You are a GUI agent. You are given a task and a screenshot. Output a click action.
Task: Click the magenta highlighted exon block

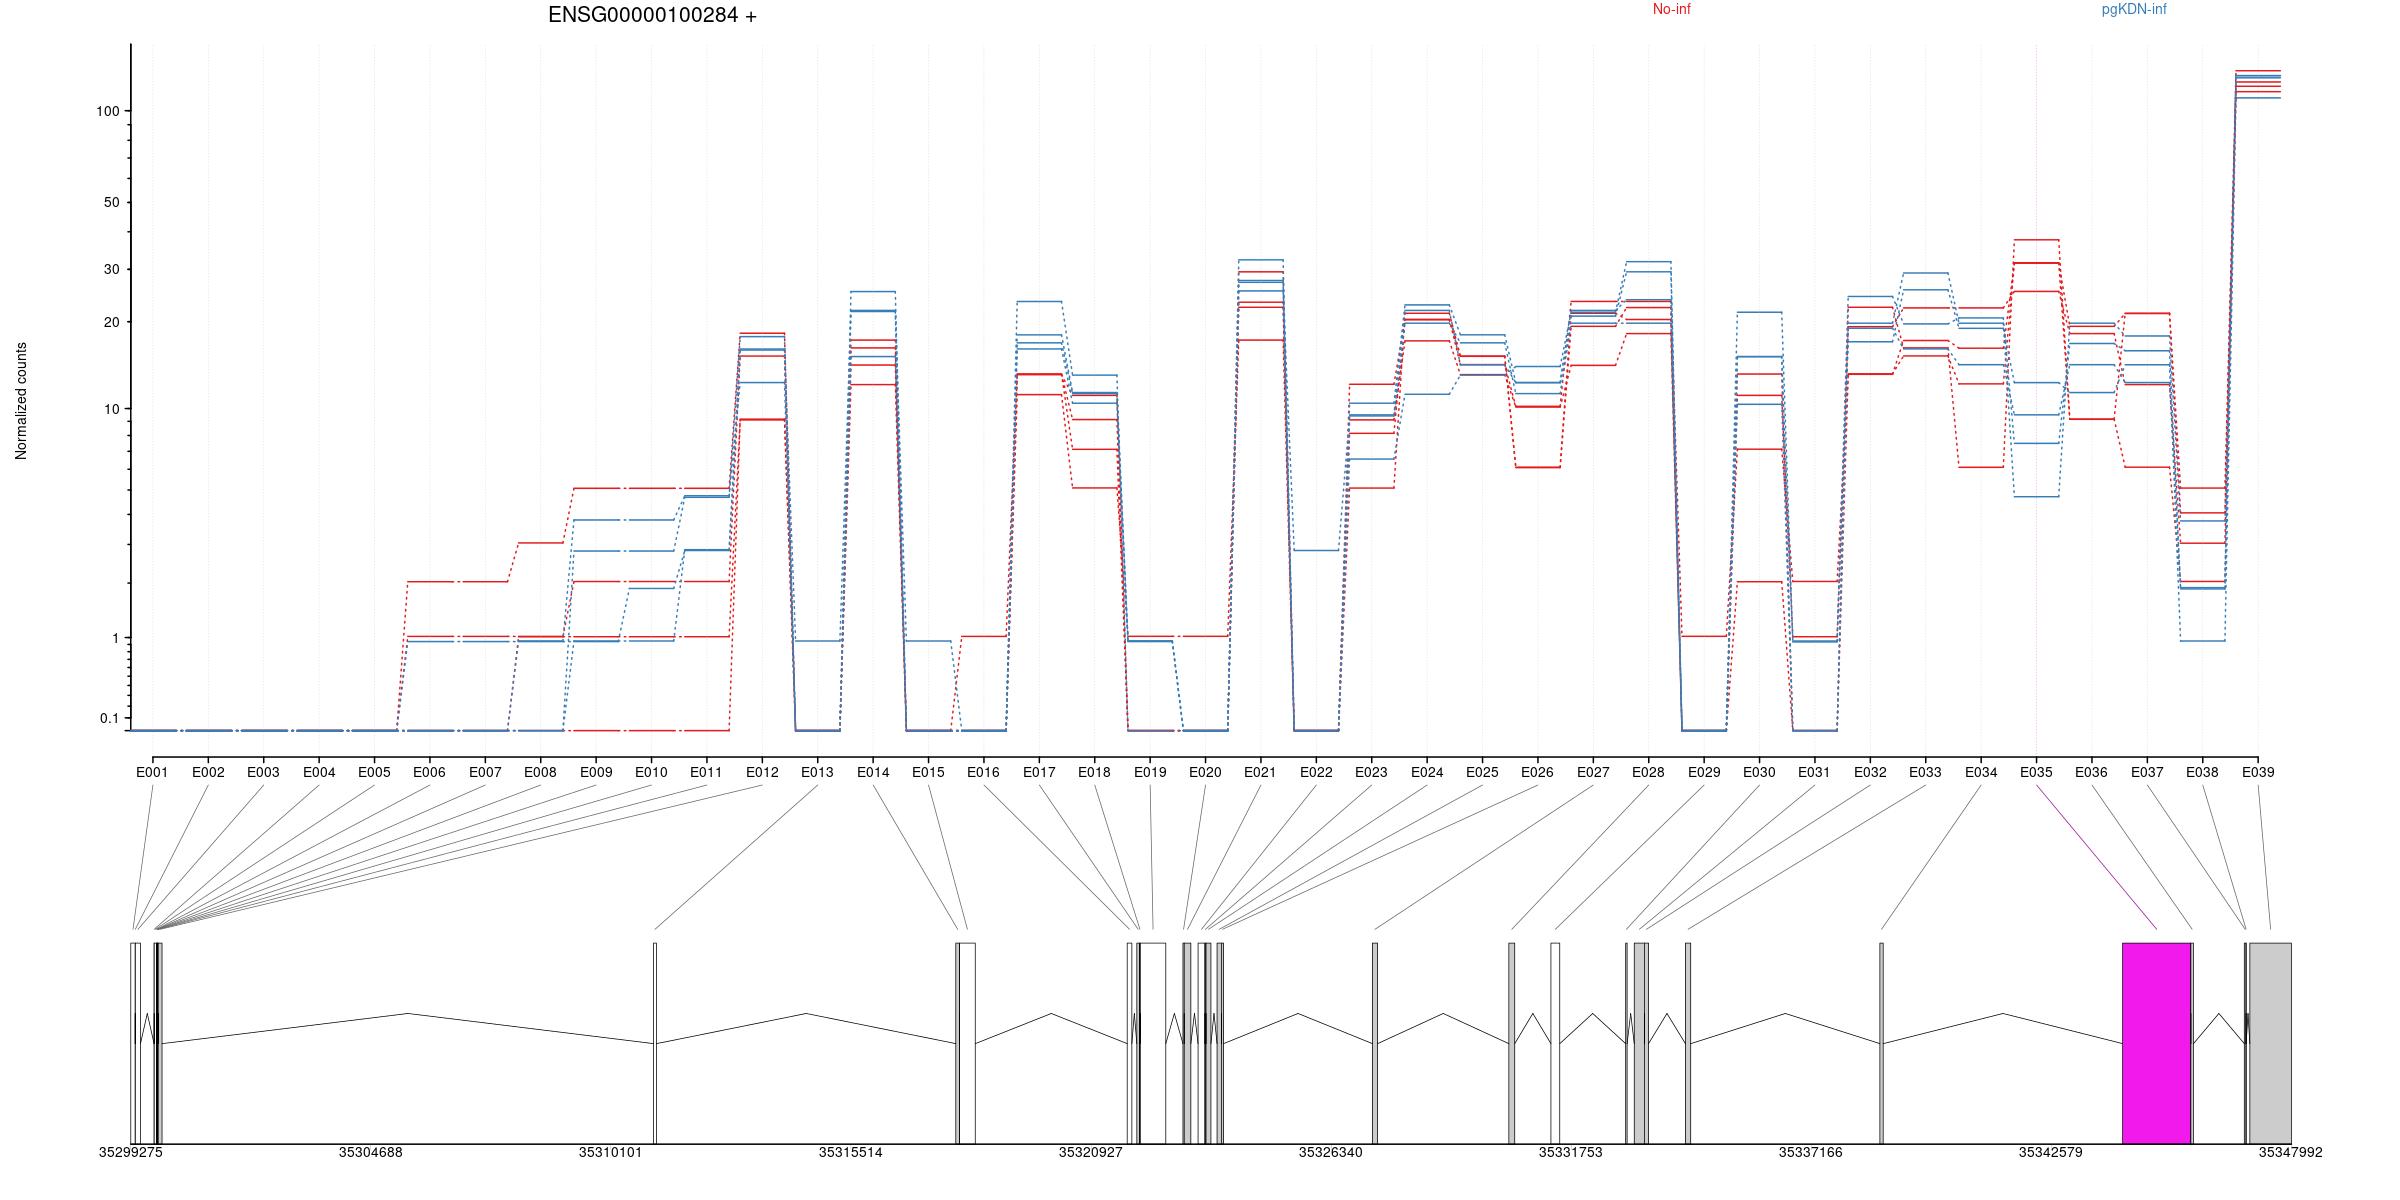click(x=2156, y=1042)
